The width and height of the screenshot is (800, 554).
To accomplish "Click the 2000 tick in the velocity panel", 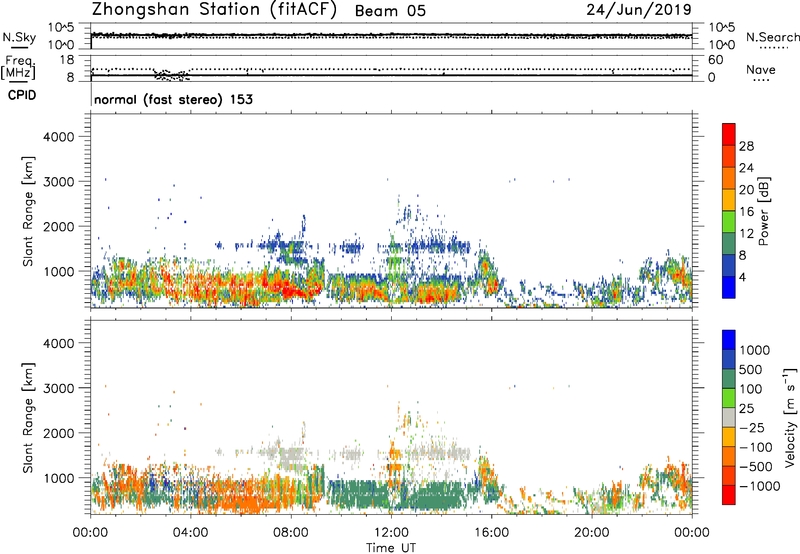I will click(58, 433).
